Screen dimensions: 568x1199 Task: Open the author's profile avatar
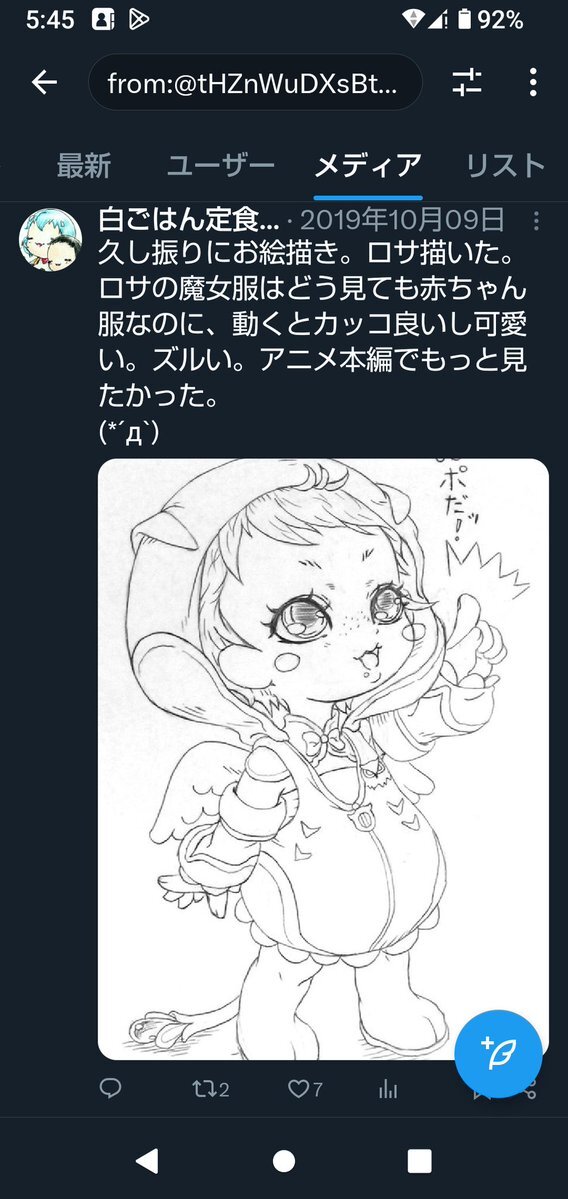(x=50, y=239)
